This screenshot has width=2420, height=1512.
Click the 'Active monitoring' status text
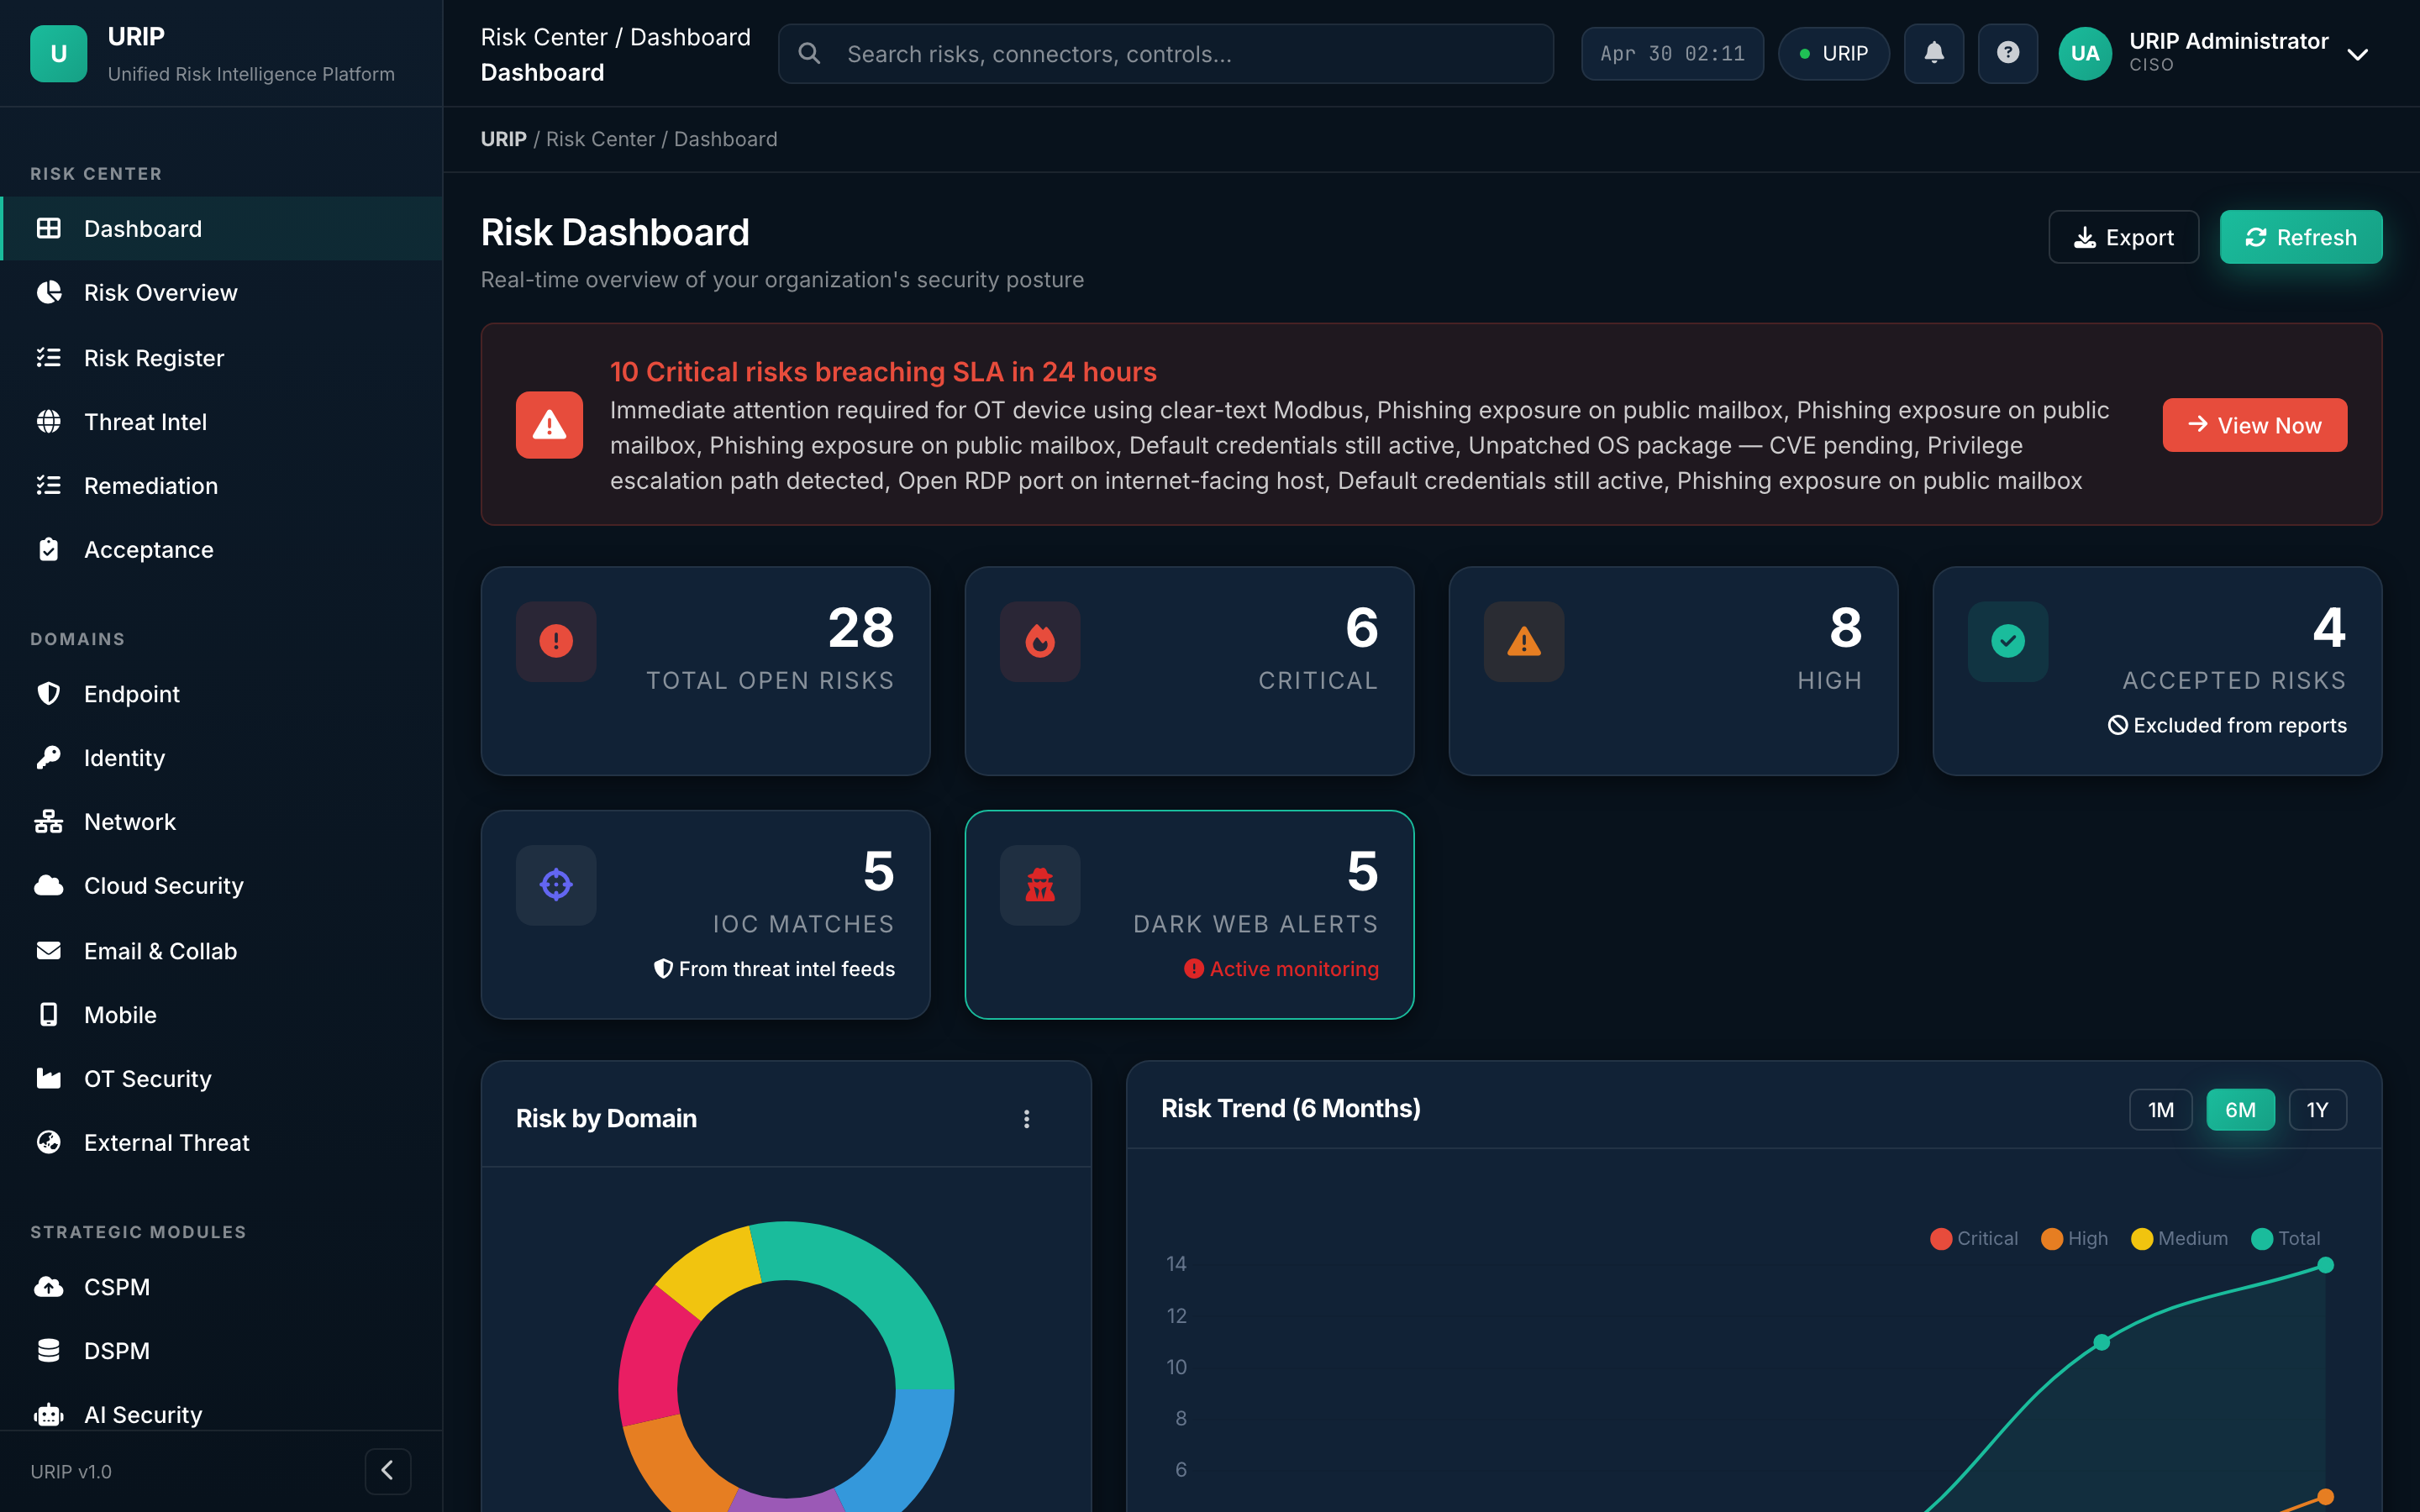[1293, 968]
